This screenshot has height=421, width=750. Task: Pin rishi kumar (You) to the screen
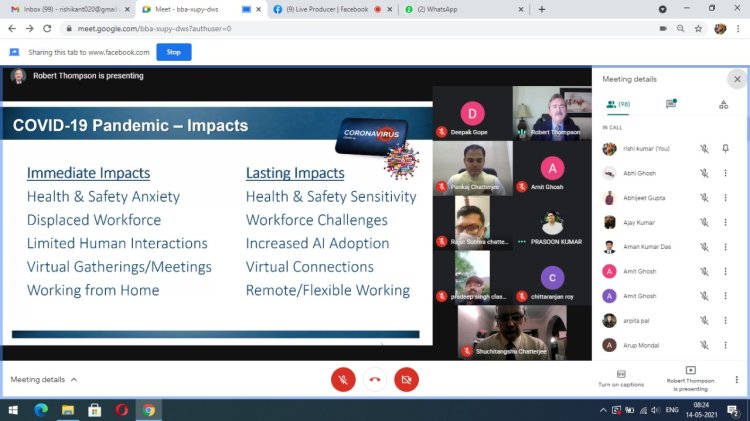(726, 148)
